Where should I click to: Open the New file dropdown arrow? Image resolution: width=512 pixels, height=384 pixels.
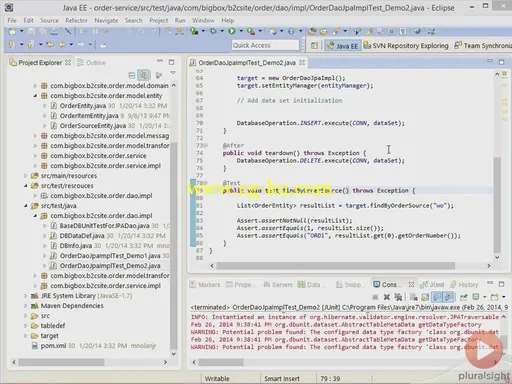tap(22, 31)
